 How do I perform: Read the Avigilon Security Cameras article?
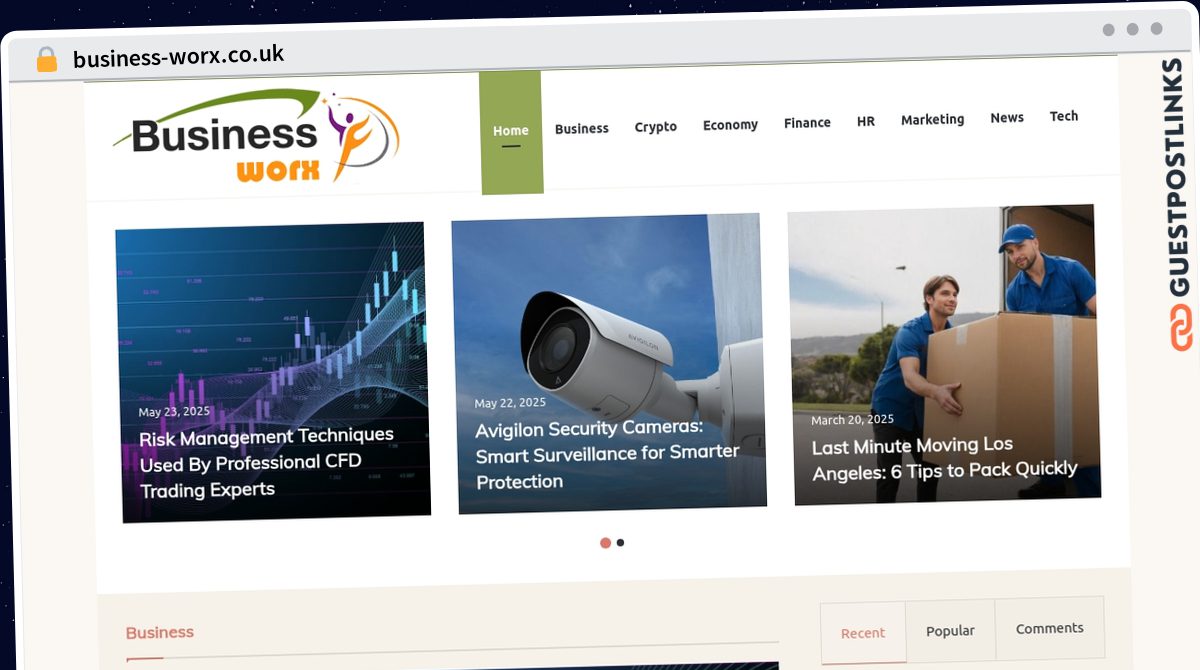607,453
